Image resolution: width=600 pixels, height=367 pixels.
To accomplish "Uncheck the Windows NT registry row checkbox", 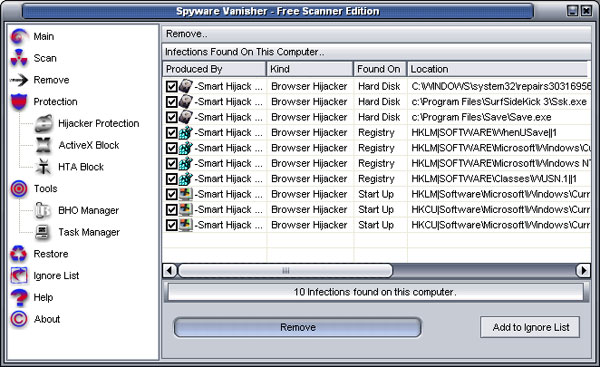I will [x=171, y=163].
